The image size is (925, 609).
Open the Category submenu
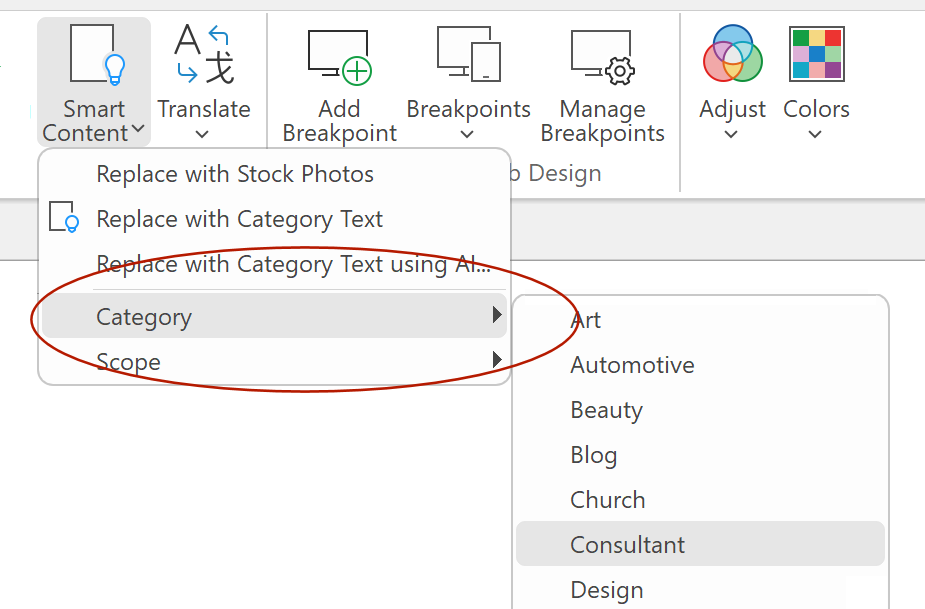(274, 316)
